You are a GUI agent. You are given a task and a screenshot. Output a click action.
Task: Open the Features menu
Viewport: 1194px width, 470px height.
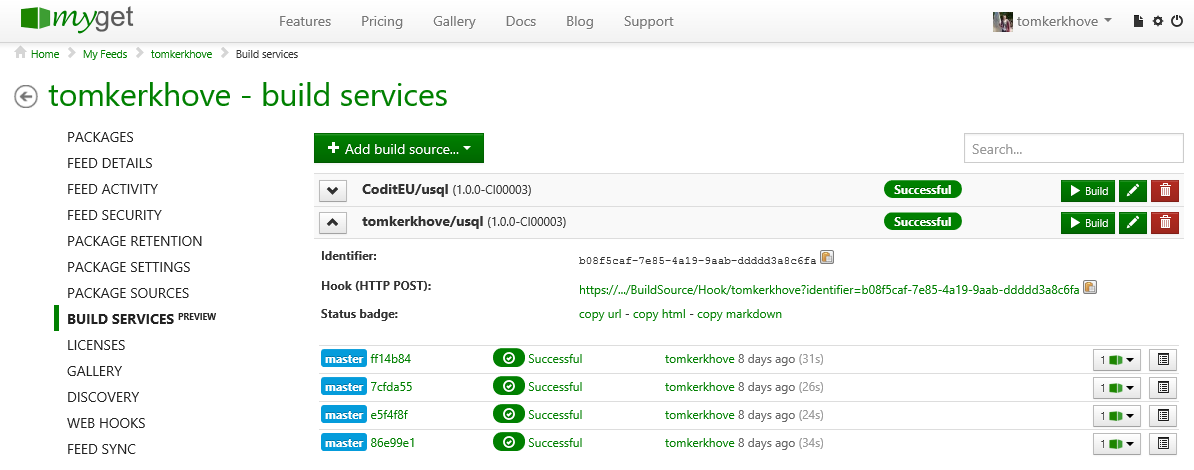pos(305,21)
